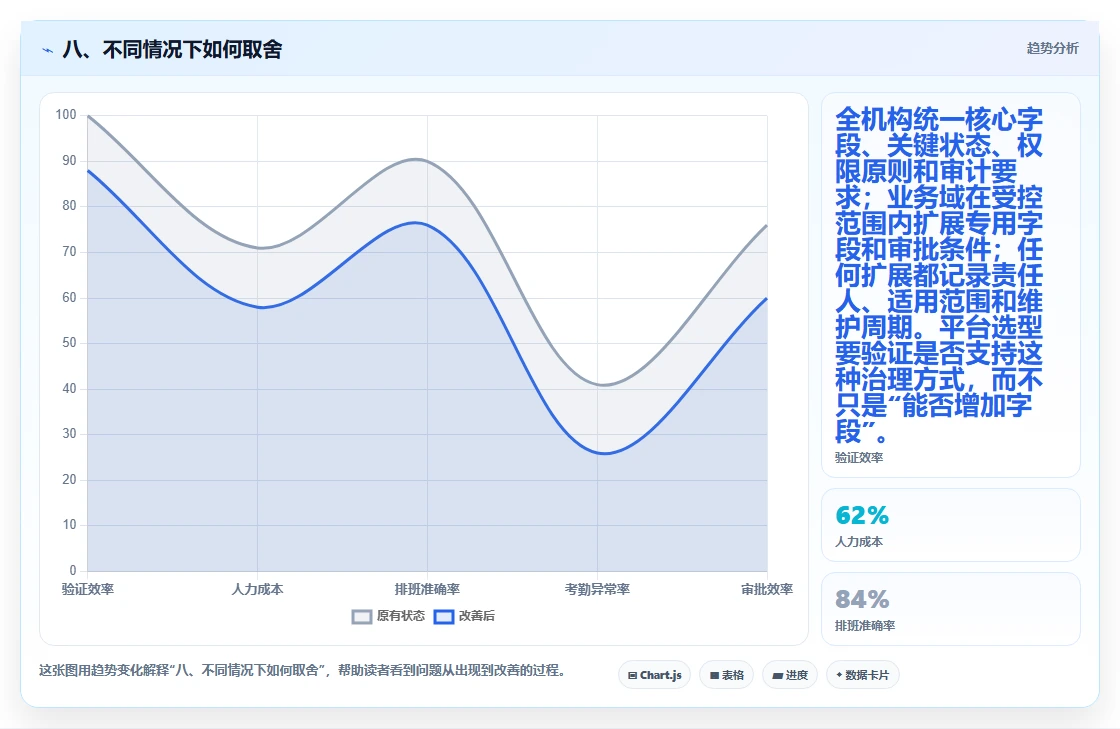Toggle the 原有状态 legend item
Viewport: 1120px width, 729px height.
coord(388,616)
